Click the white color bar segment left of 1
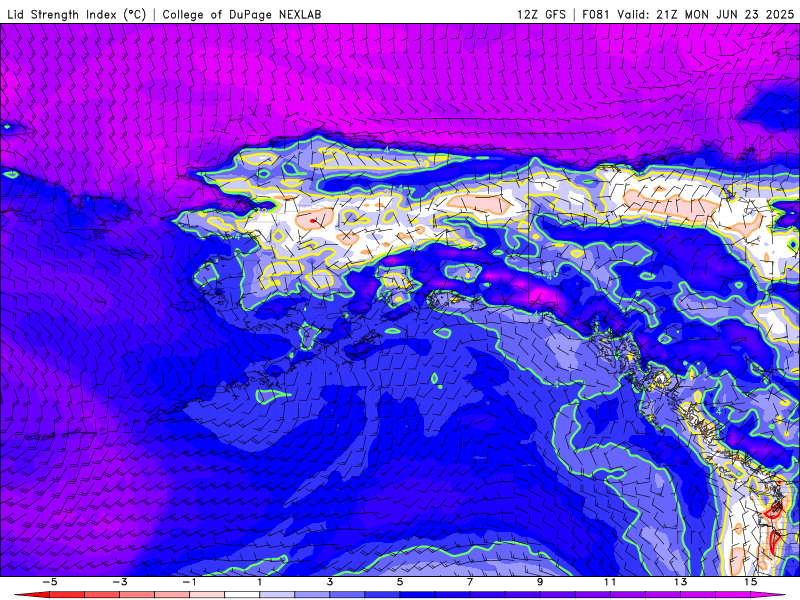800x600 pixels. click(242, 595)
